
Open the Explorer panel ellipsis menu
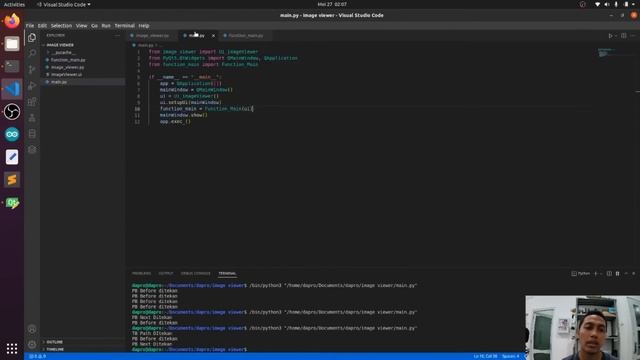pyautogui.click(x=117, y=36)
